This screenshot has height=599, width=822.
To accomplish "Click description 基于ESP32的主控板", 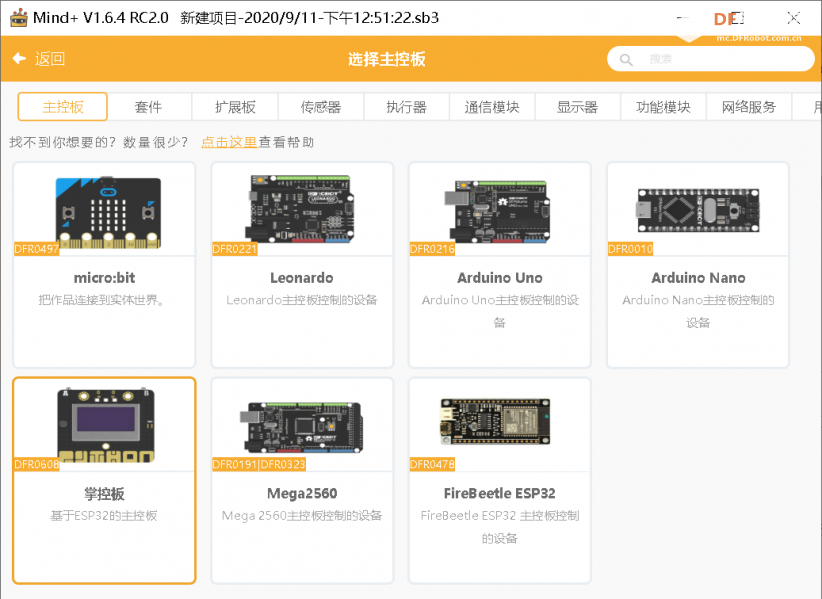I will [x=104, y=516].
